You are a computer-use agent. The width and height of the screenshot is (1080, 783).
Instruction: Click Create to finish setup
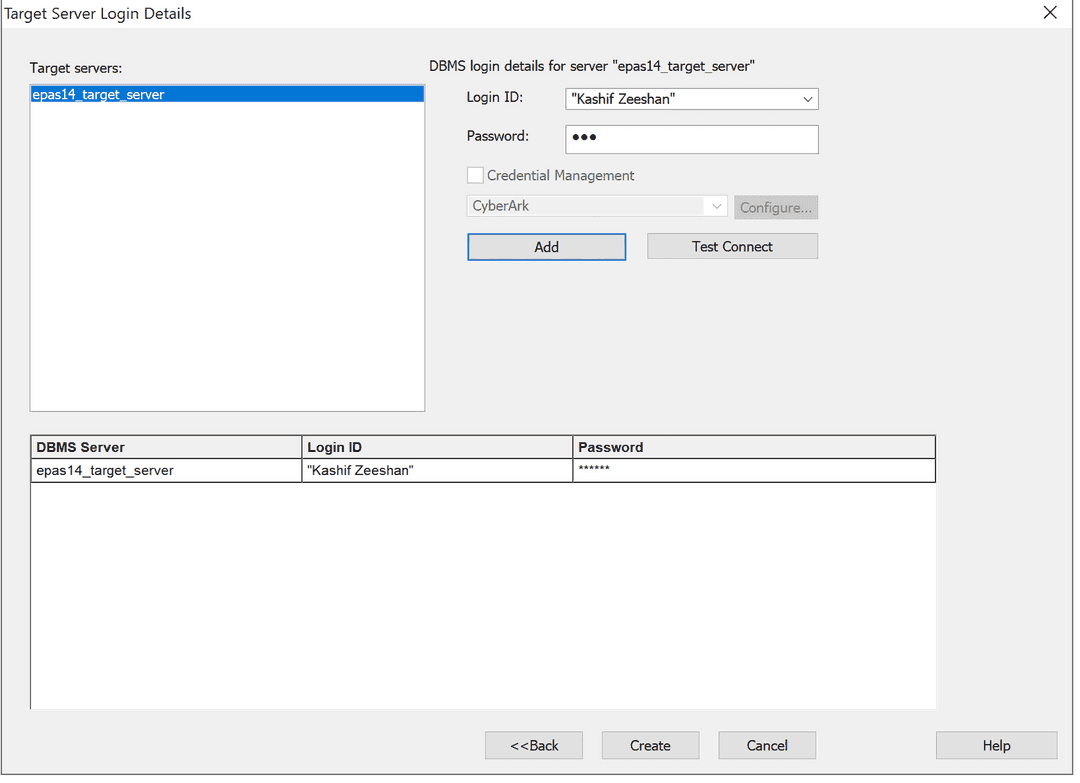point(650,745)
